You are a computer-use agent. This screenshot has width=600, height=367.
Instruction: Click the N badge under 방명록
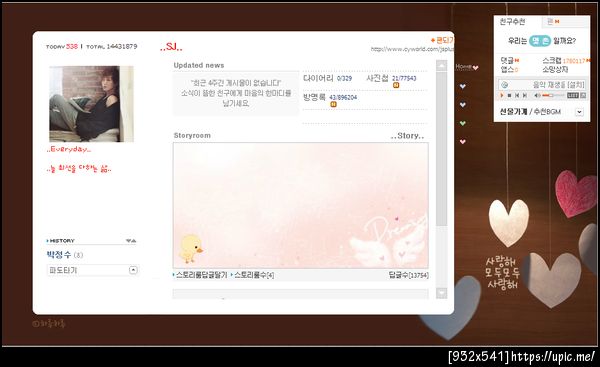pos(333,104)
